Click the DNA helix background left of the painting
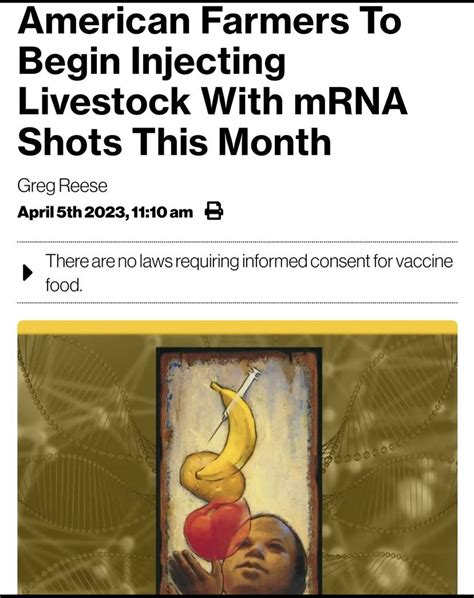 pos(88,463)
